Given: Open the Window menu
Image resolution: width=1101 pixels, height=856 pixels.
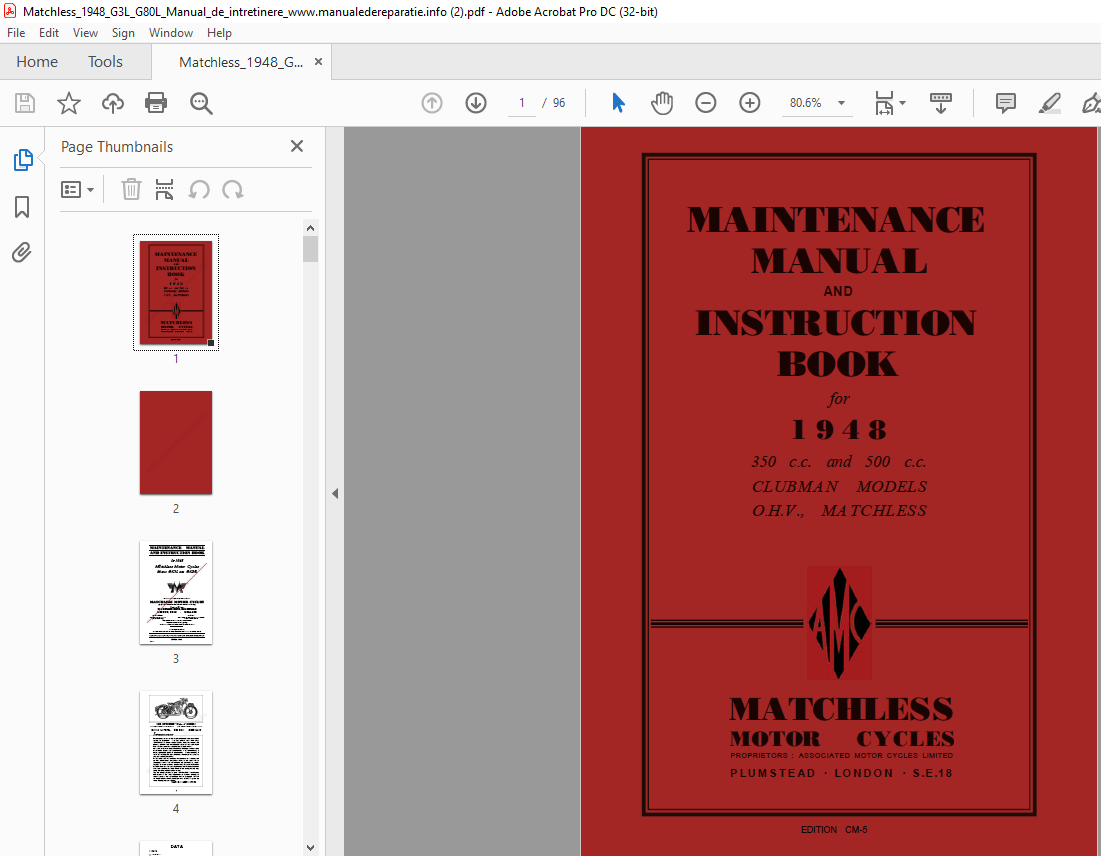Looking at the screenshot, I should tap(171, 33).
